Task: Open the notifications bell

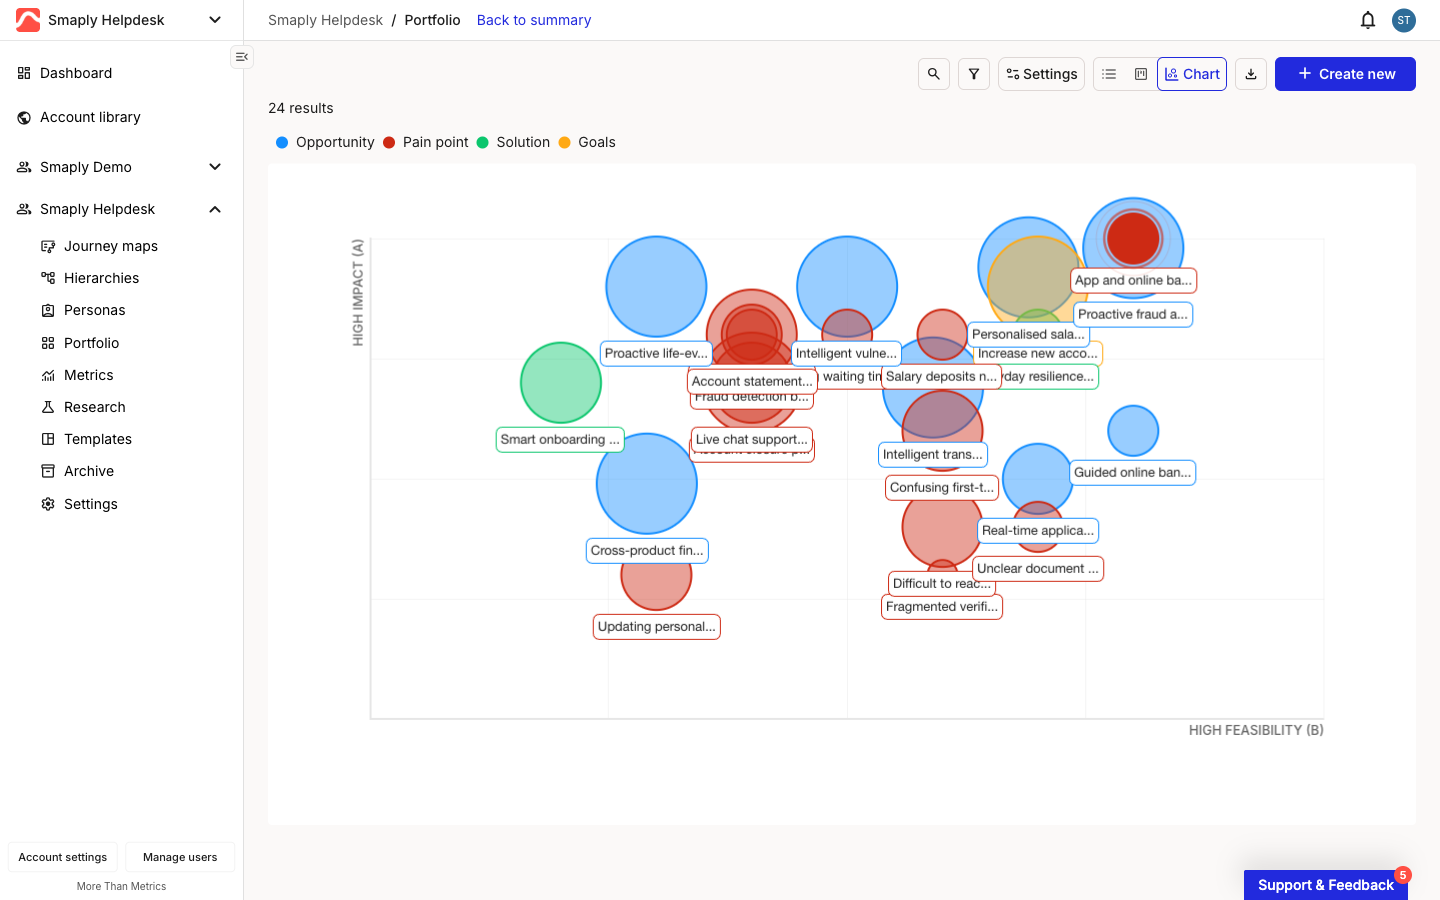Action: click(1368, 20)
